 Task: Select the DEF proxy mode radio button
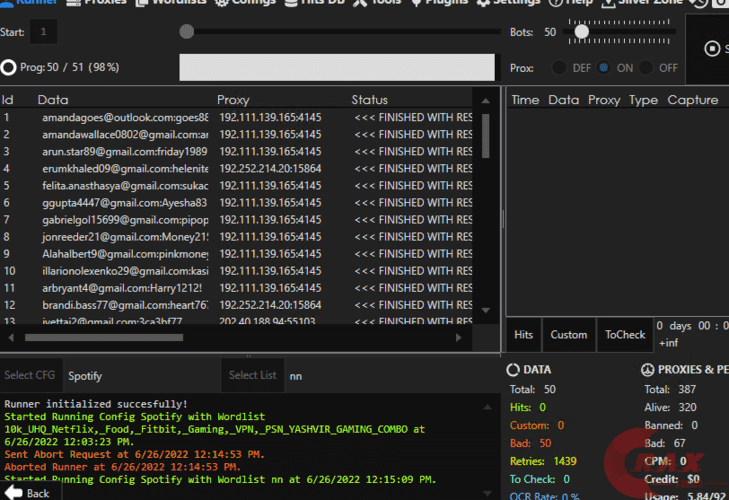[x=558, y=68]
